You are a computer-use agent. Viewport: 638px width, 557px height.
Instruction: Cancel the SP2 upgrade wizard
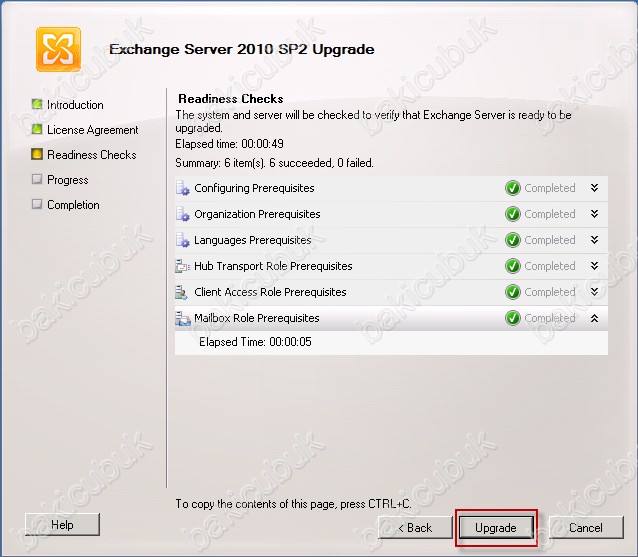[586, 528]
